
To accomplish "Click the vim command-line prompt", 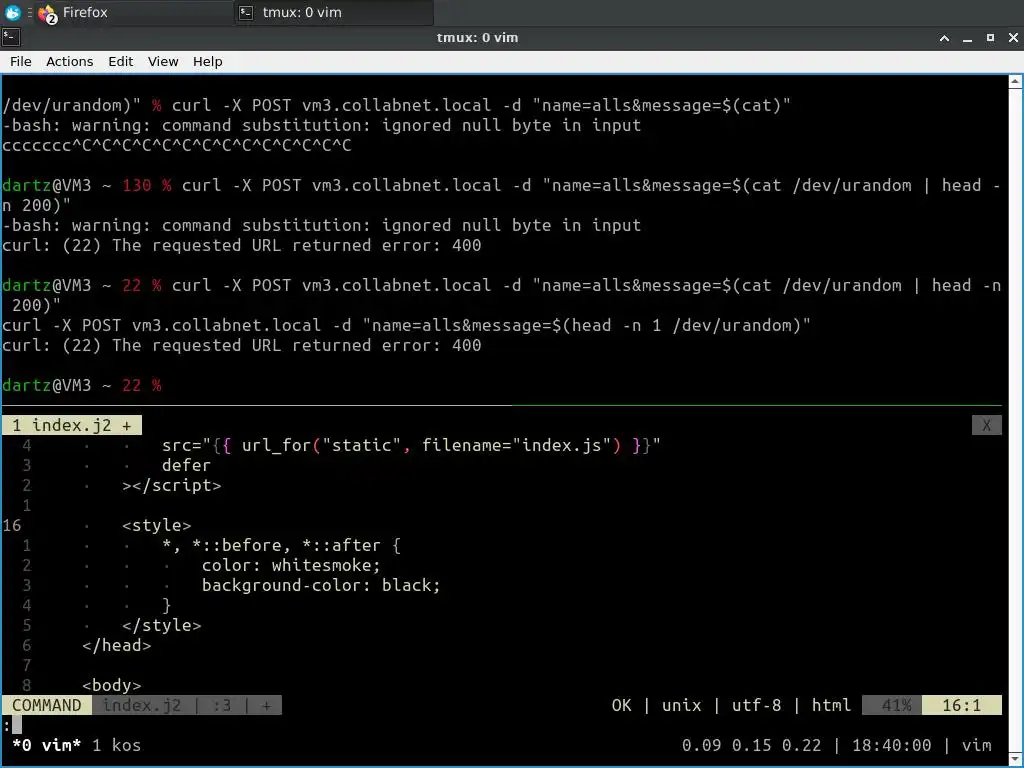I will [x=12, y=725].
